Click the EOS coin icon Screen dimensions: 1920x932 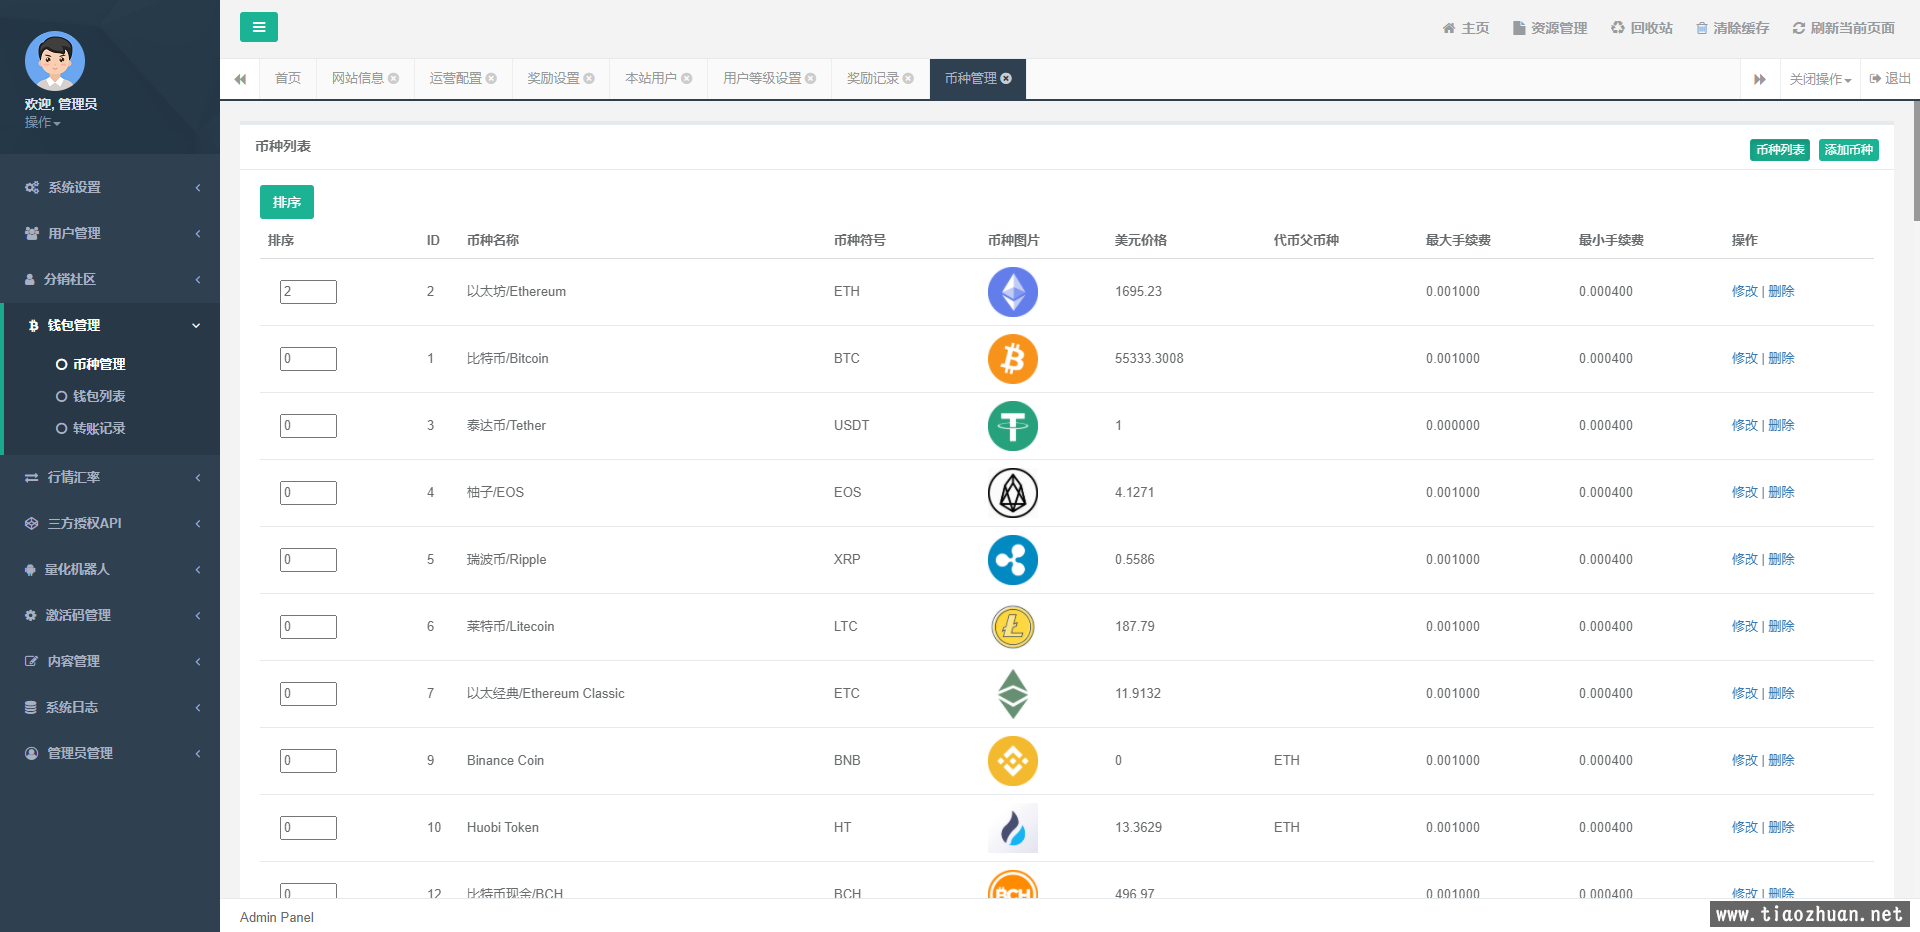pos(1013,493)
